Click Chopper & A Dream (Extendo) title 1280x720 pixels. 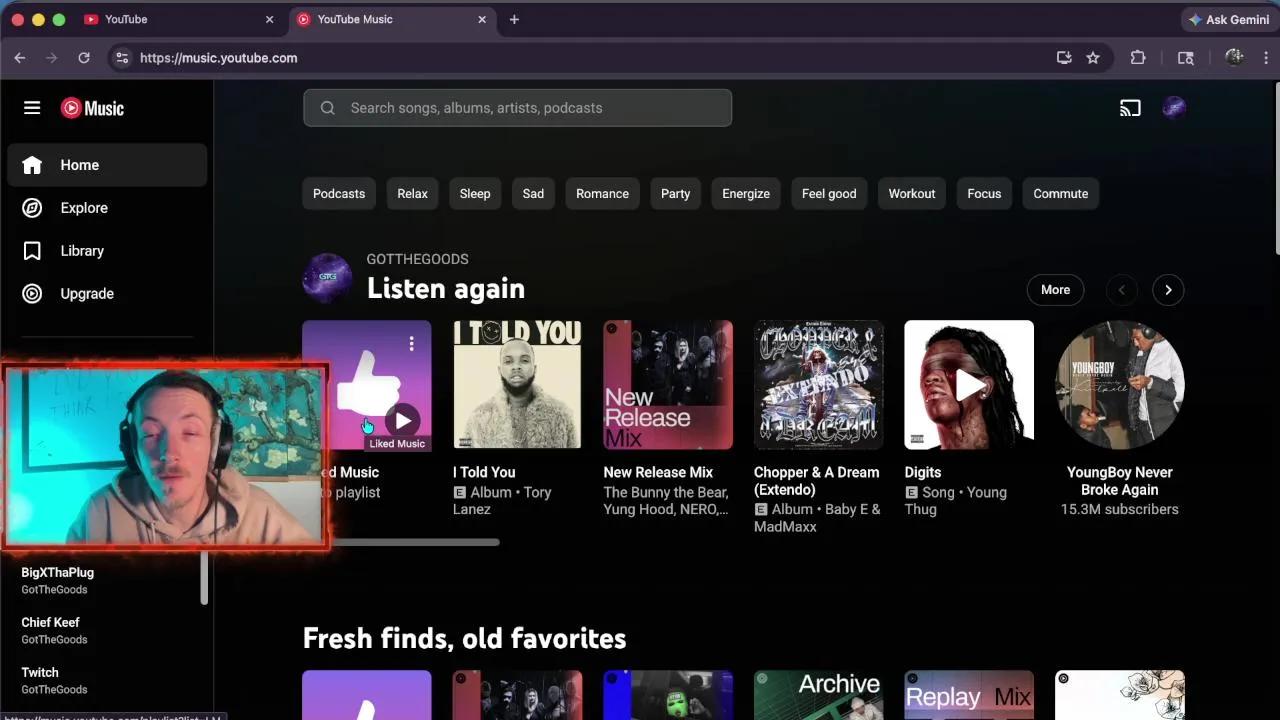(817, 481)
